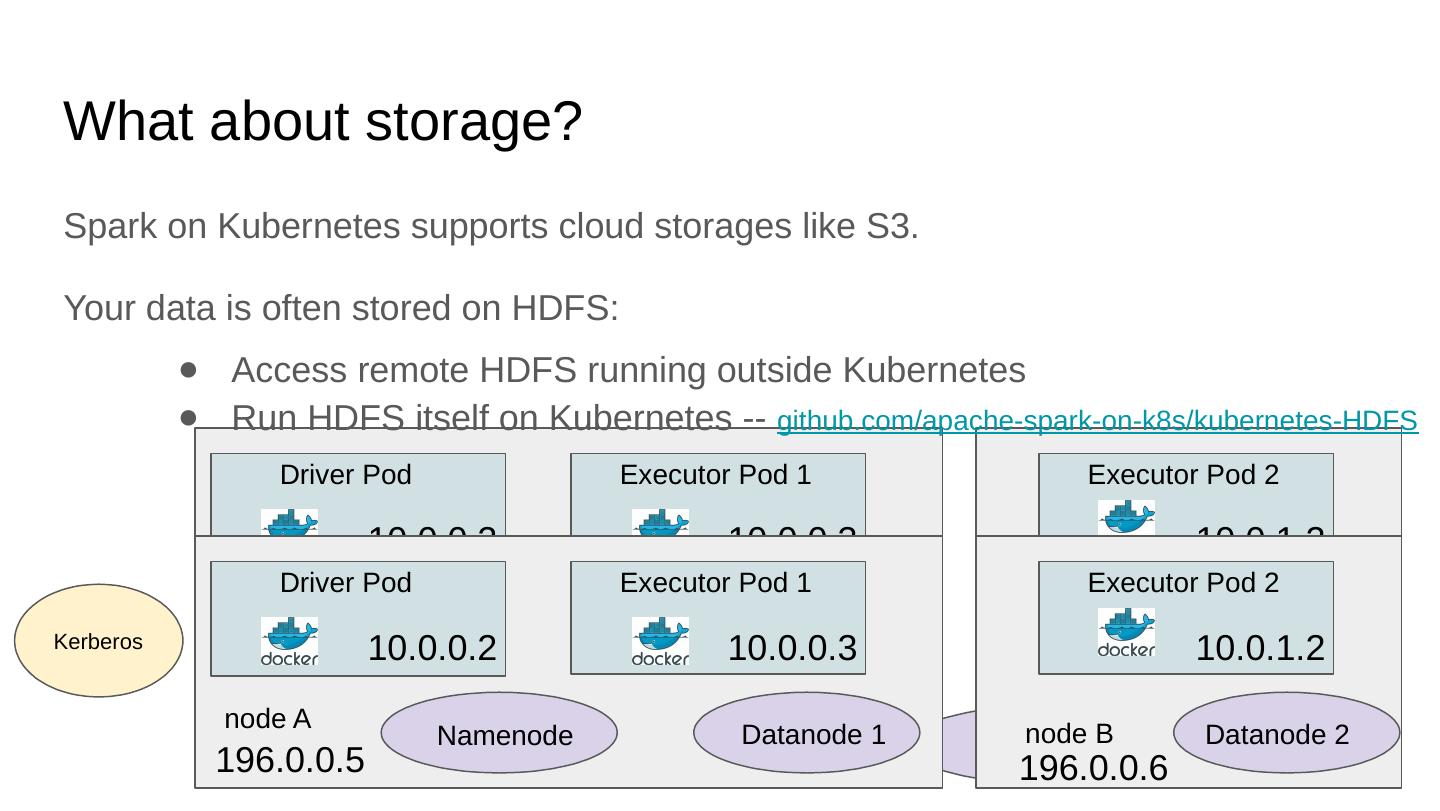Select the Kerberos ellipse shape
Viewport: 1440px width, 811px height.
point(98,641)
